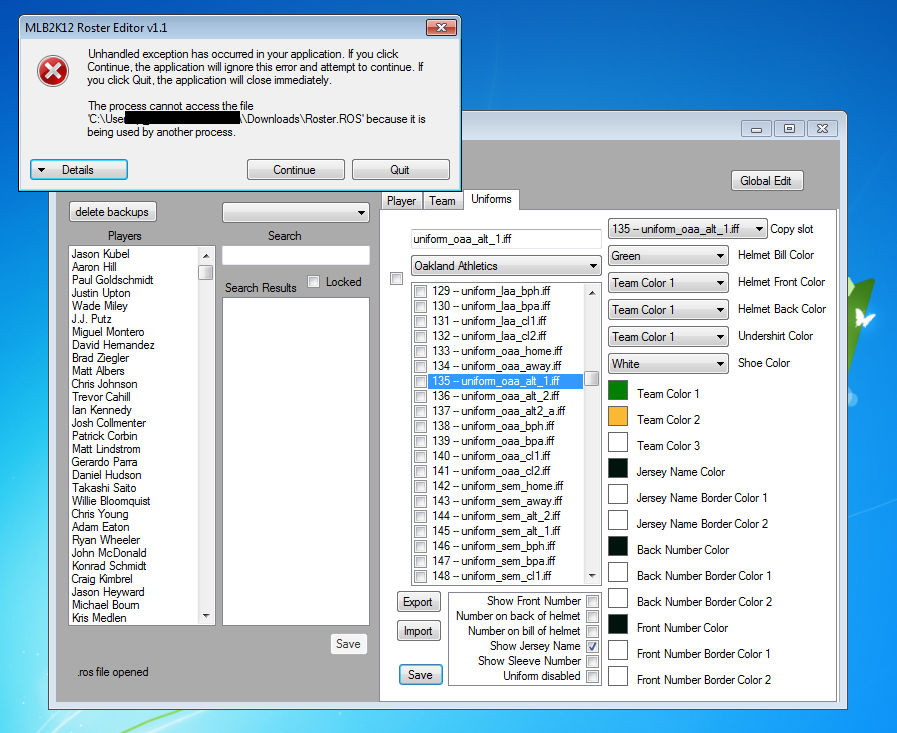This screenshot has height=733, width=897.
Task: Enable Show Sleeve Number
Action: pos(593,661)
